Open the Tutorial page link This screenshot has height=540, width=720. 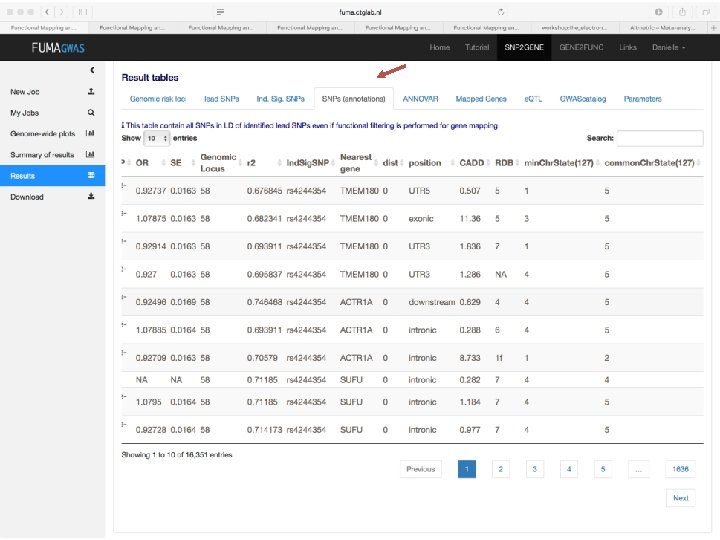click(x=477, y=47)
